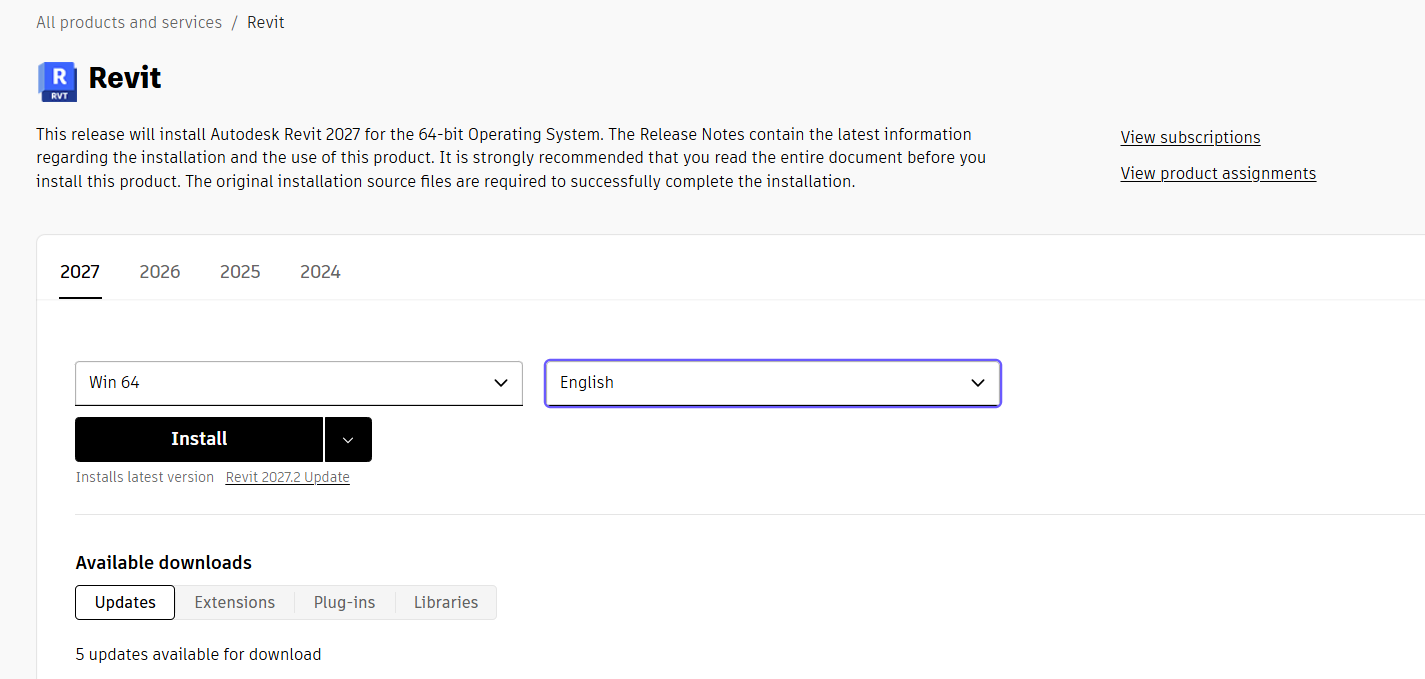
Task: Switch to the 2027 version tab
Action: pos(80,272)
